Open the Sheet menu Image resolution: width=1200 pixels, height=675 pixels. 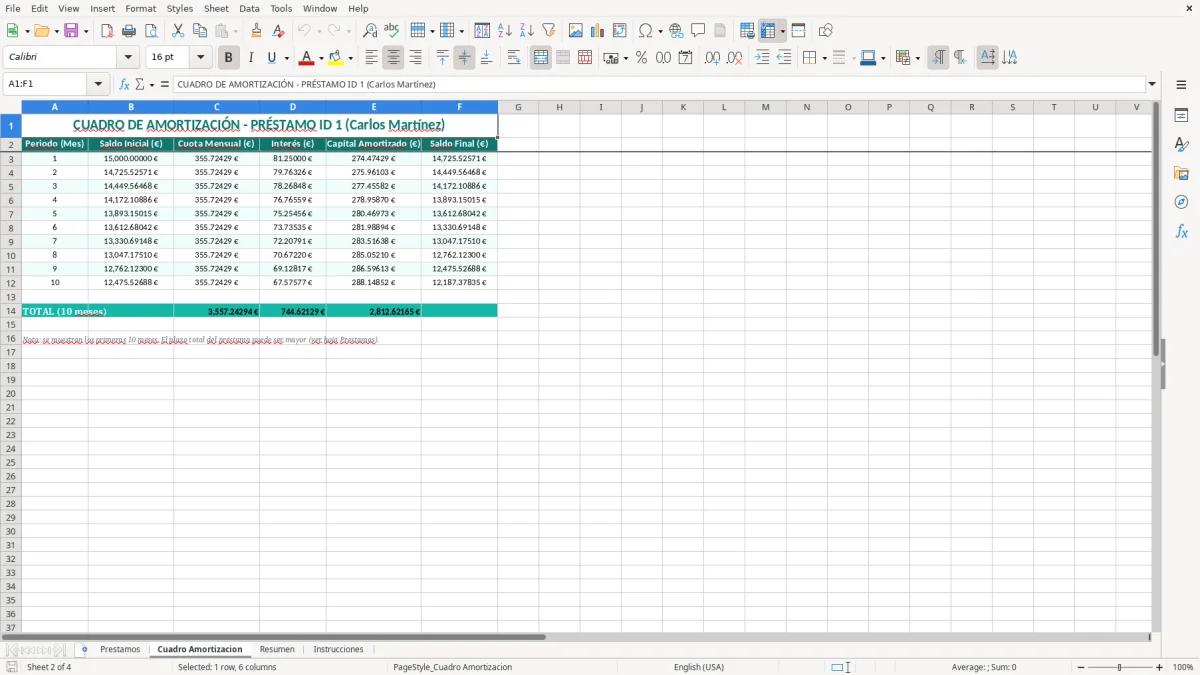click(216, 8)
